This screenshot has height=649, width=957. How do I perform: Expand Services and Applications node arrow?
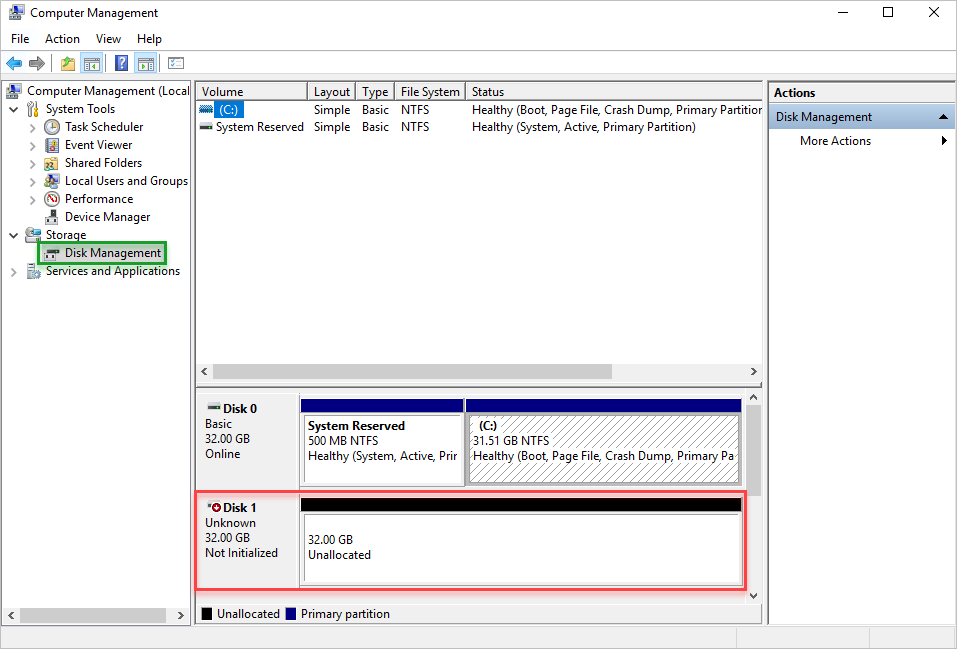(14, 271)
